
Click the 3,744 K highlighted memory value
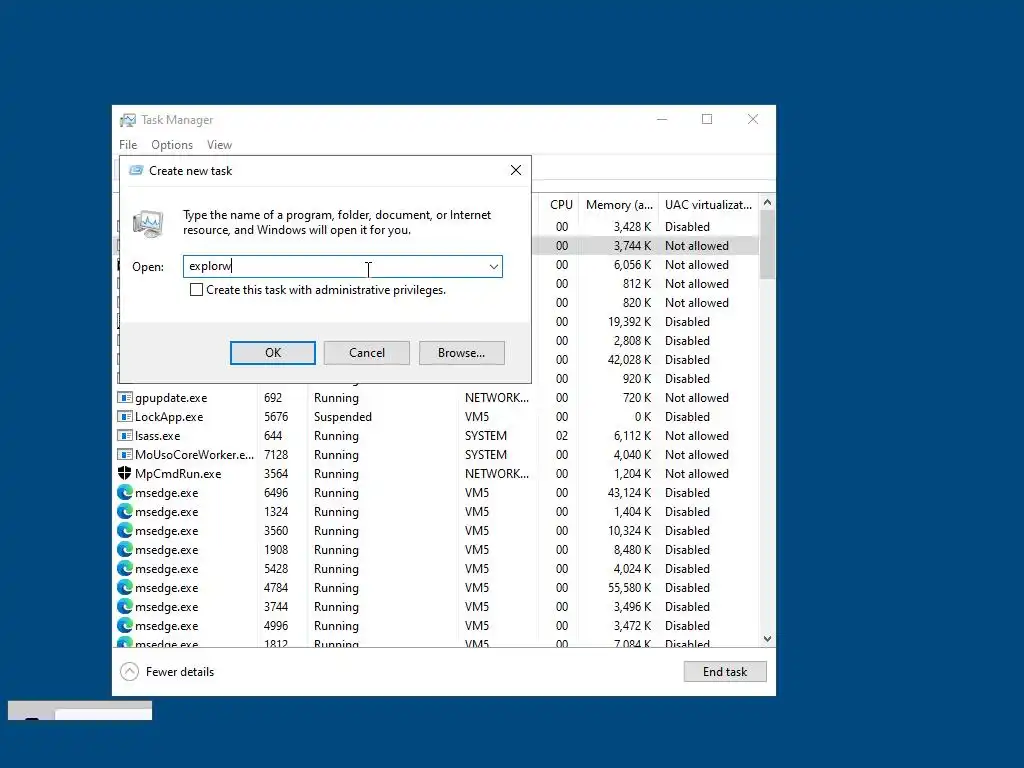(632, 246)
